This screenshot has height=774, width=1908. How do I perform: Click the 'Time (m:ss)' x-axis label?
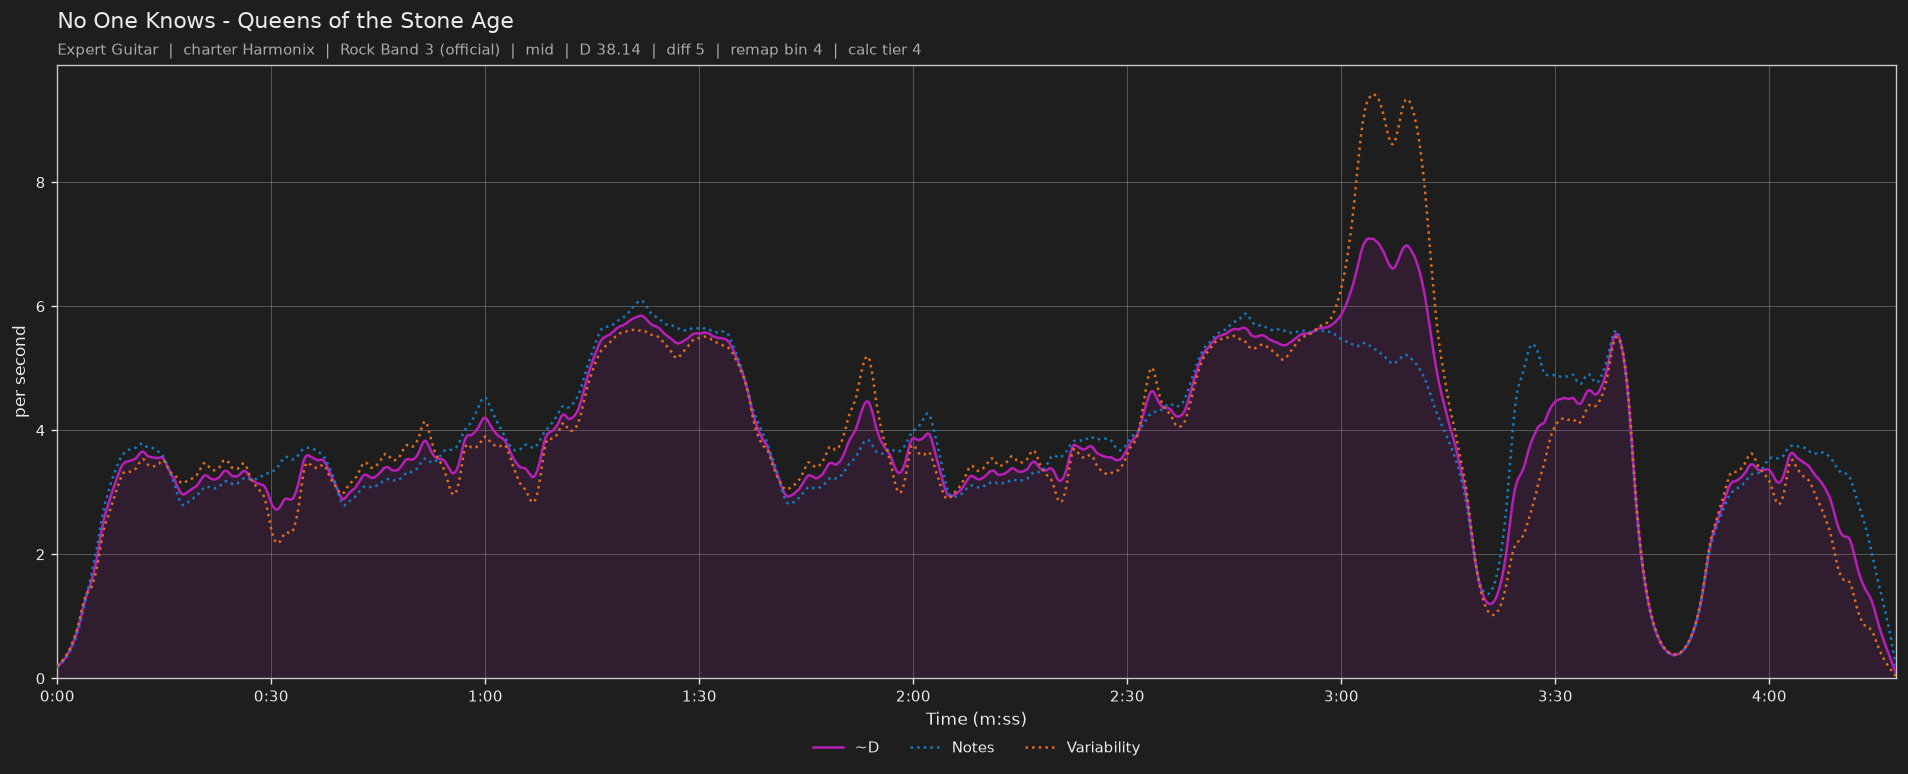click(x=976, y=719)
